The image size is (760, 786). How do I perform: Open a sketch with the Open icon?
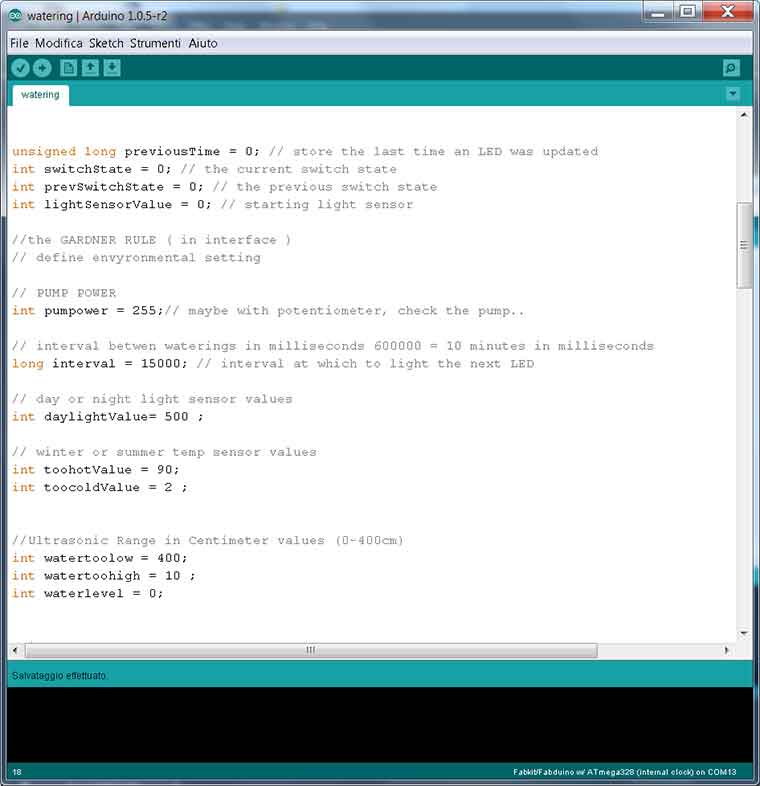90,68
